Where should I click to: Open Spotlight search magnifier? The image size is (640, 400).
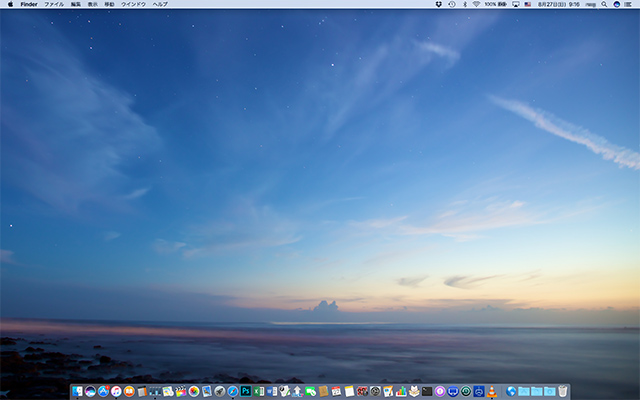[x=604, y=4]
